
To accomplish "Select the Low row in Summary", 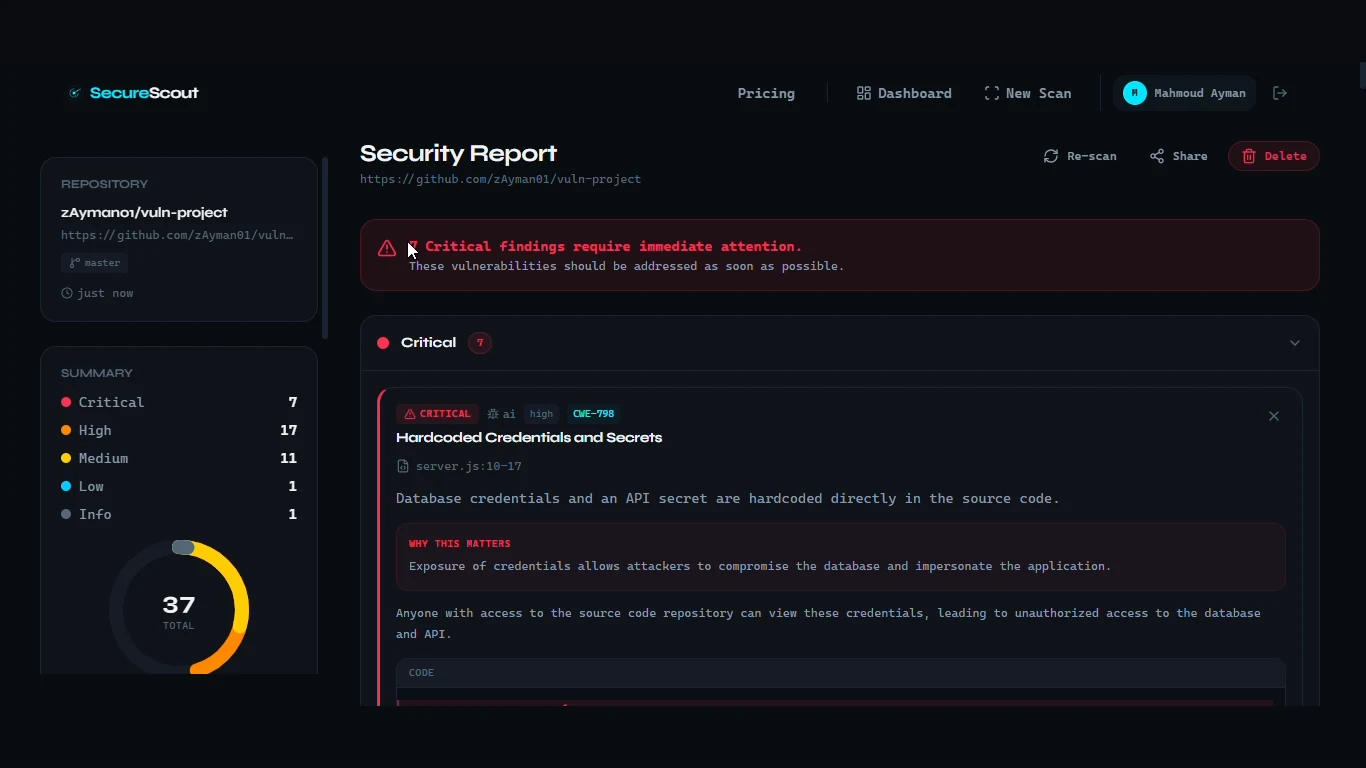I will coord(179,486).
